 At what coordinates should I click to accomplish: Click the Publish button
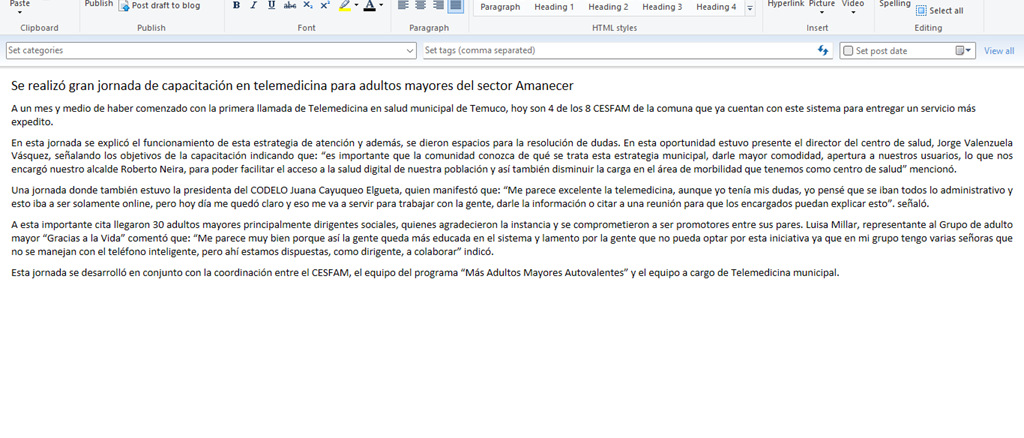click(x=99, y=5)
